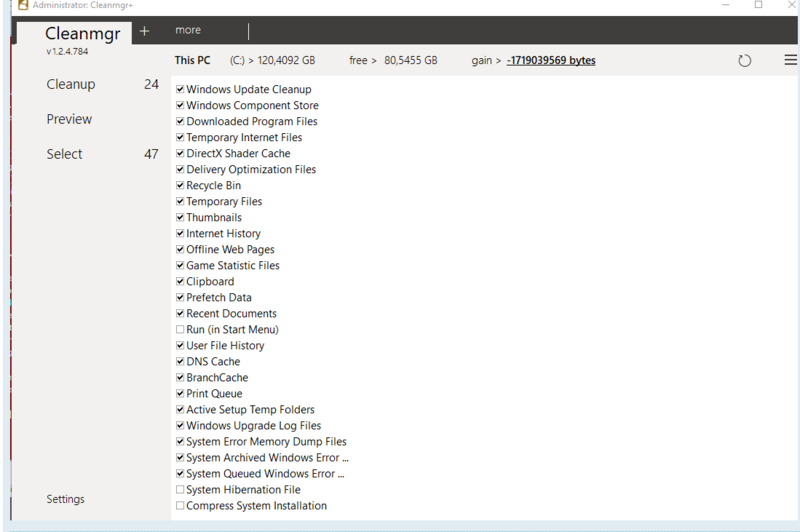
Task: Click the This PC label
Action: pos(192,60)
